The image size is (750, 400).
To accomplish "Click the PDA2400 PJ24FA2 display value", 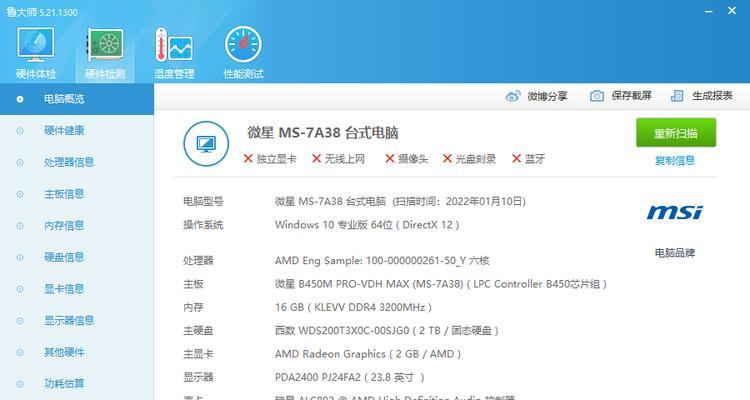I will point(350,378).
